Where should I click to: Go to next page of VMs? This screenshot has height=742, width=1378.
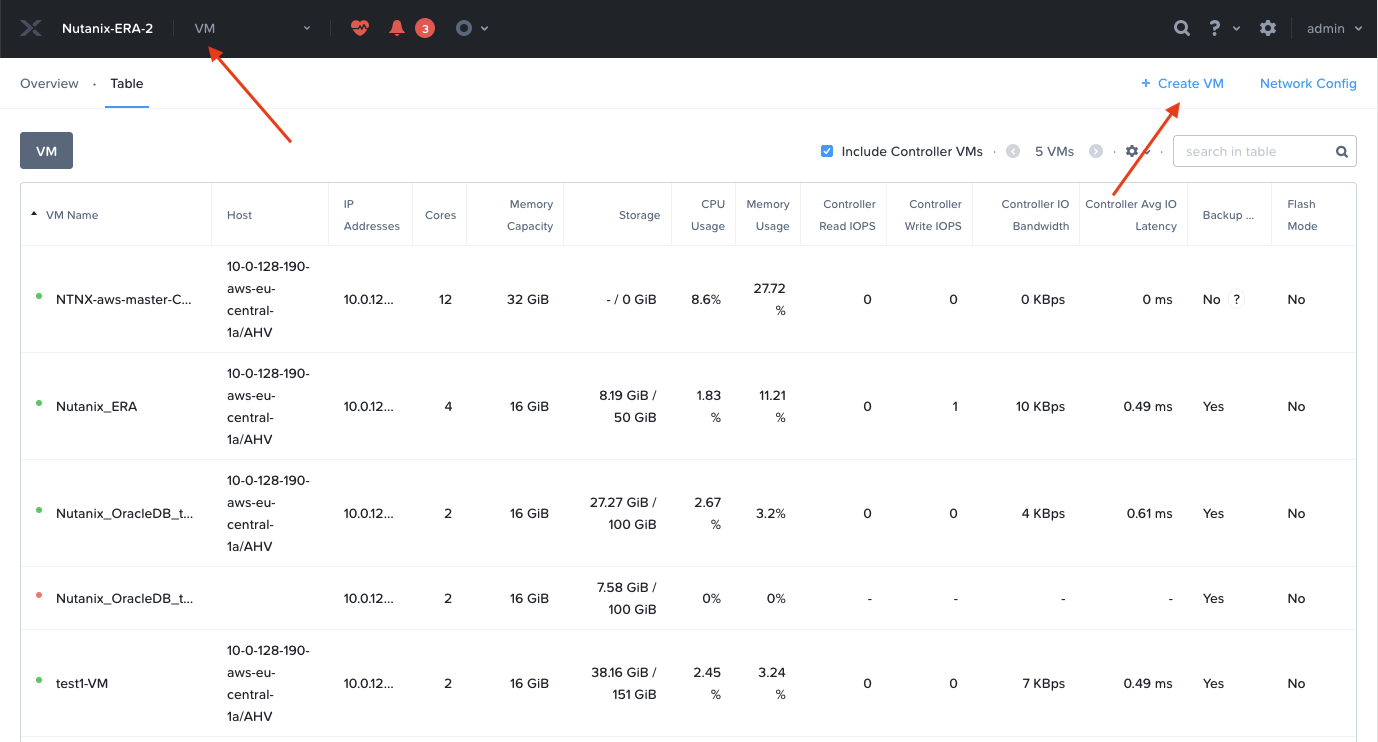[x=1096, y=151]
